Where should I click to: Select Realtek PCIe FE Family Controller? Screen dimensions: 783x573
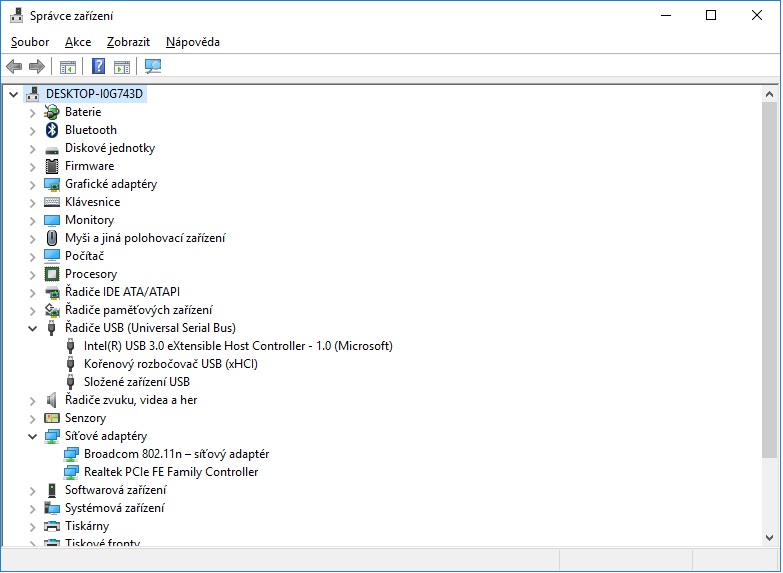pyautogui.click(x=171, y=472)
